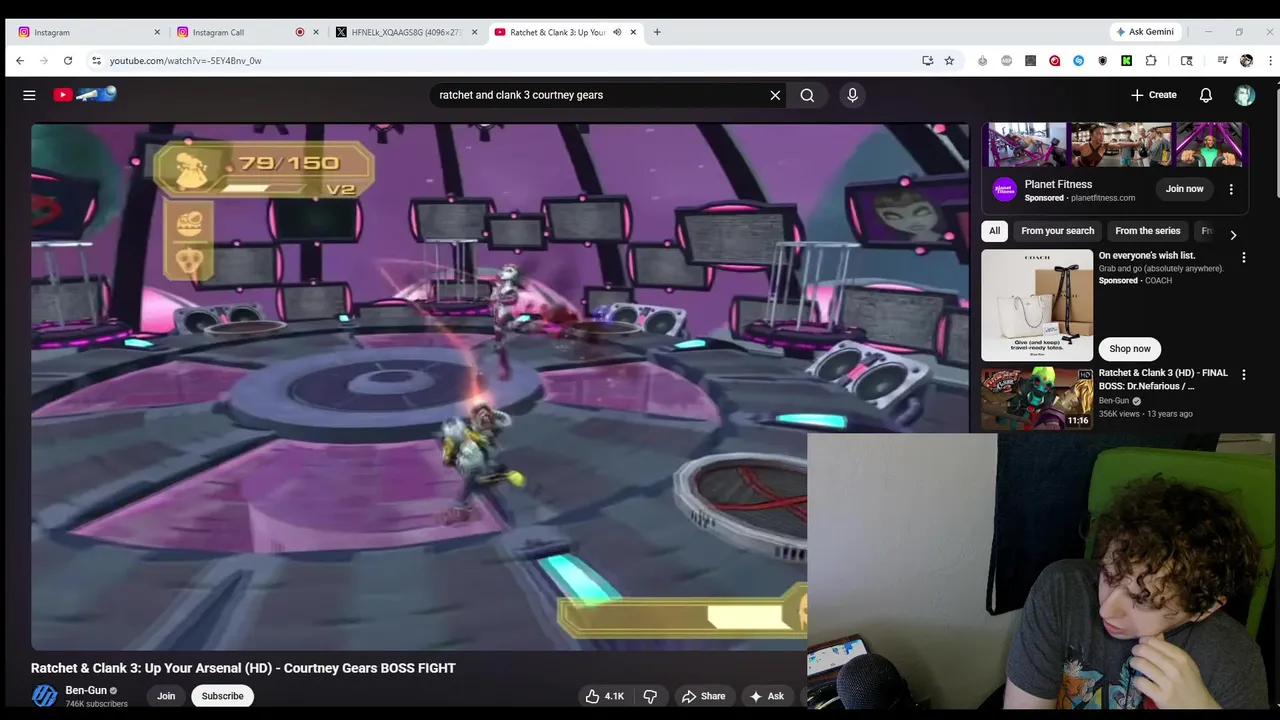Screen dimensions: 1280x720
Task: Start voice search with the microphone
Action: [x=852, y=95]
